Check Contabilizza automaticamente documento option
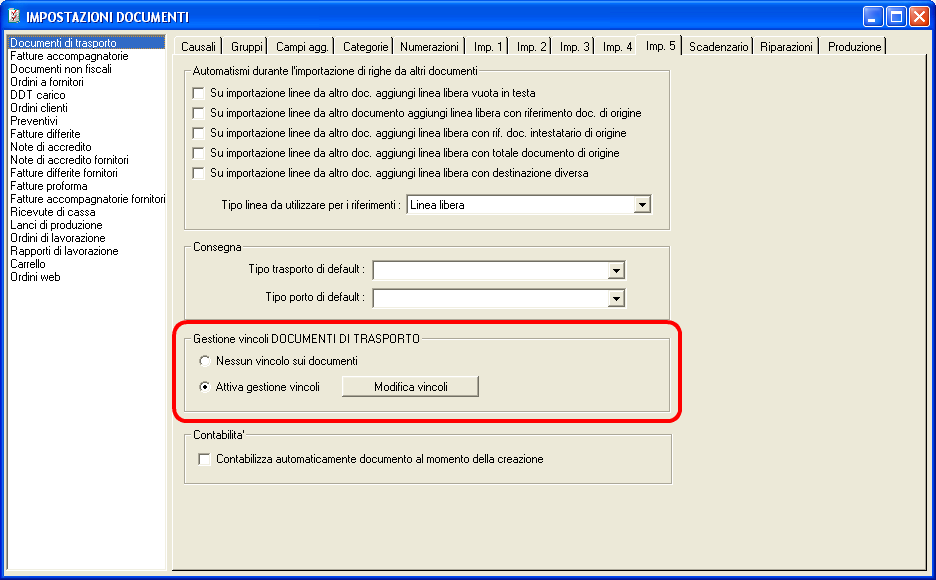This screenshot has height=580, width=936. pyautogui.click(x=204, y=459)
